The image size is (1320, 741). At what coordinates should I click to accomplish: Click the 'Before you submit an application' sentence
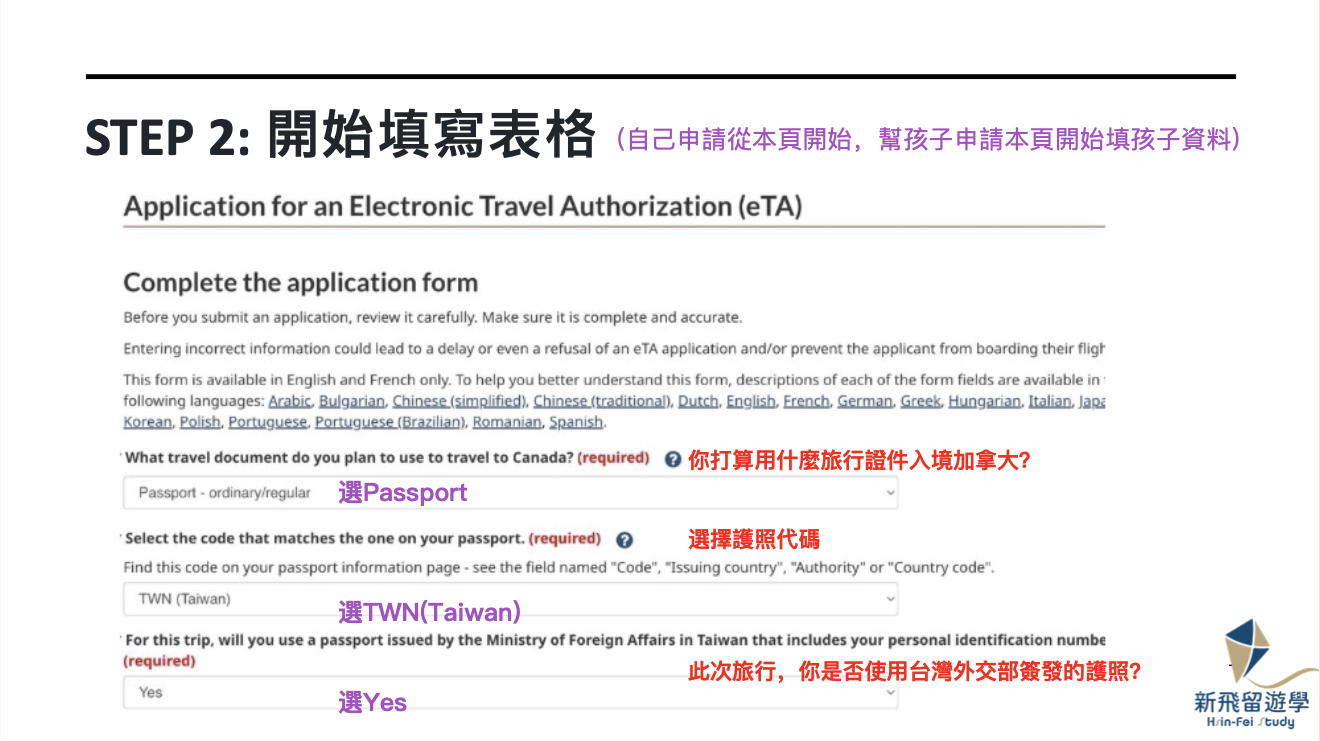[433, 318]
